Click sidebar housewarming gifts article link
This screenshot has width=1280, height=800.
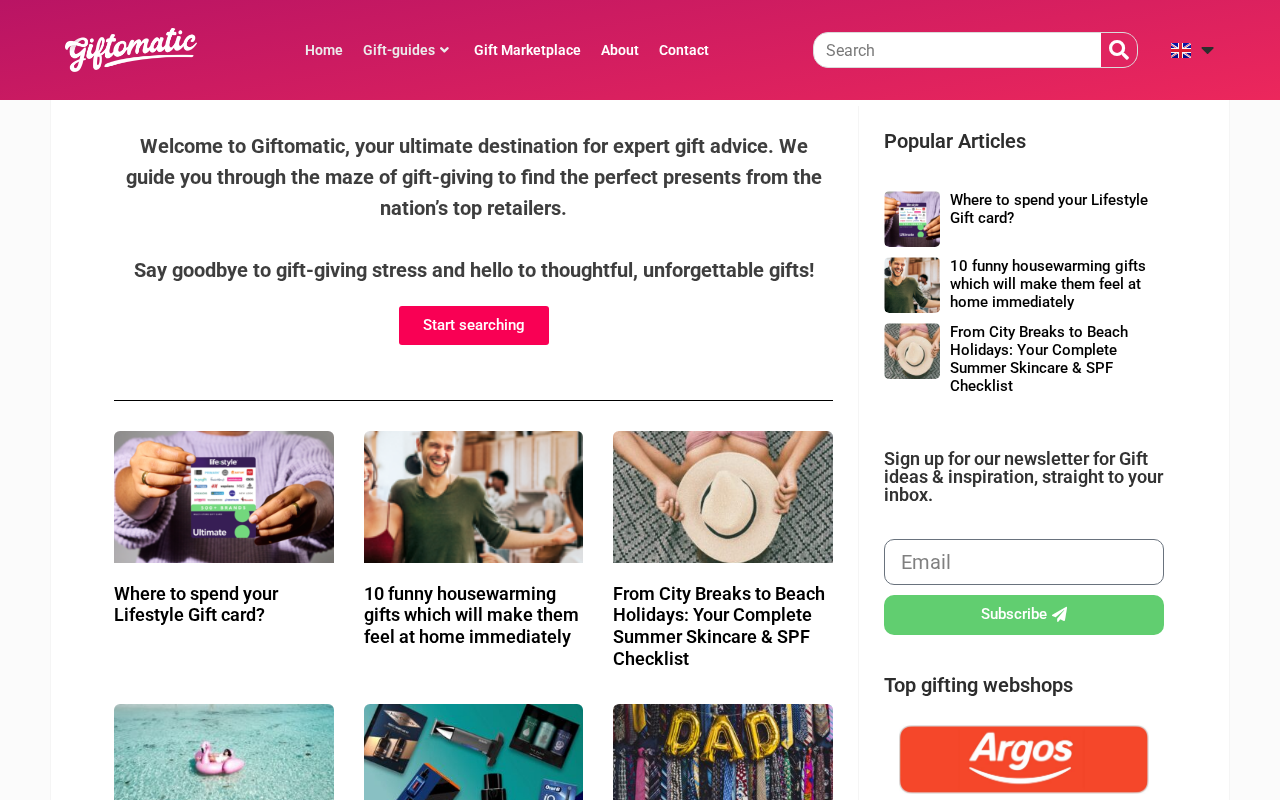pos(1048,284)
